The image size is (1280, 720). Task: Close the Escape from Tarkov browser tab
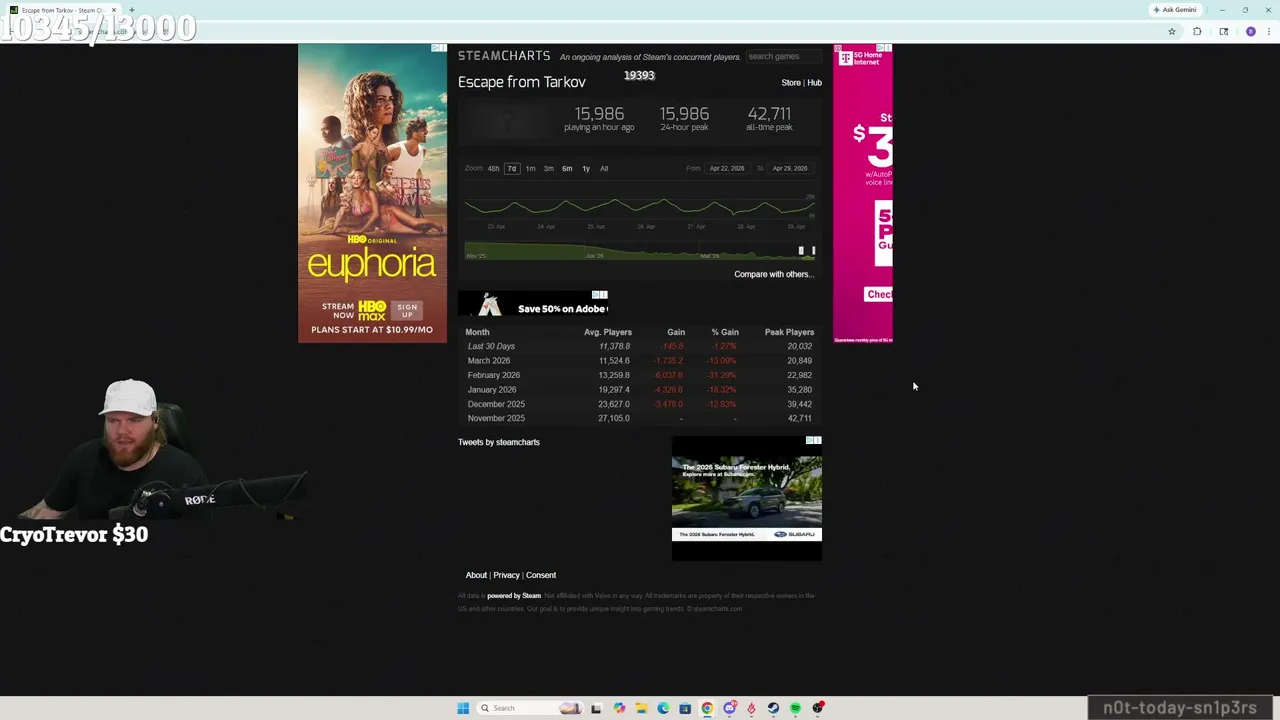(x=113, y=10)
